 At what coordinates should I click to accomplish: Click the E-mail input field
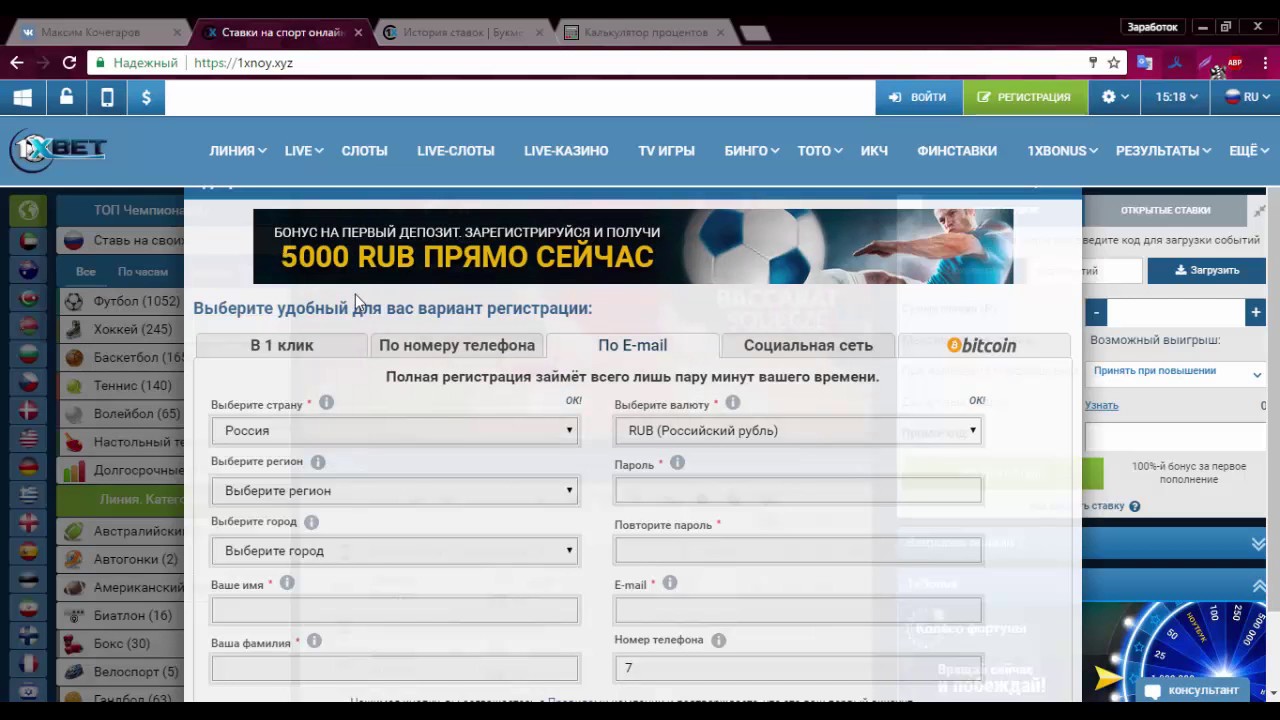click(798, 609)
